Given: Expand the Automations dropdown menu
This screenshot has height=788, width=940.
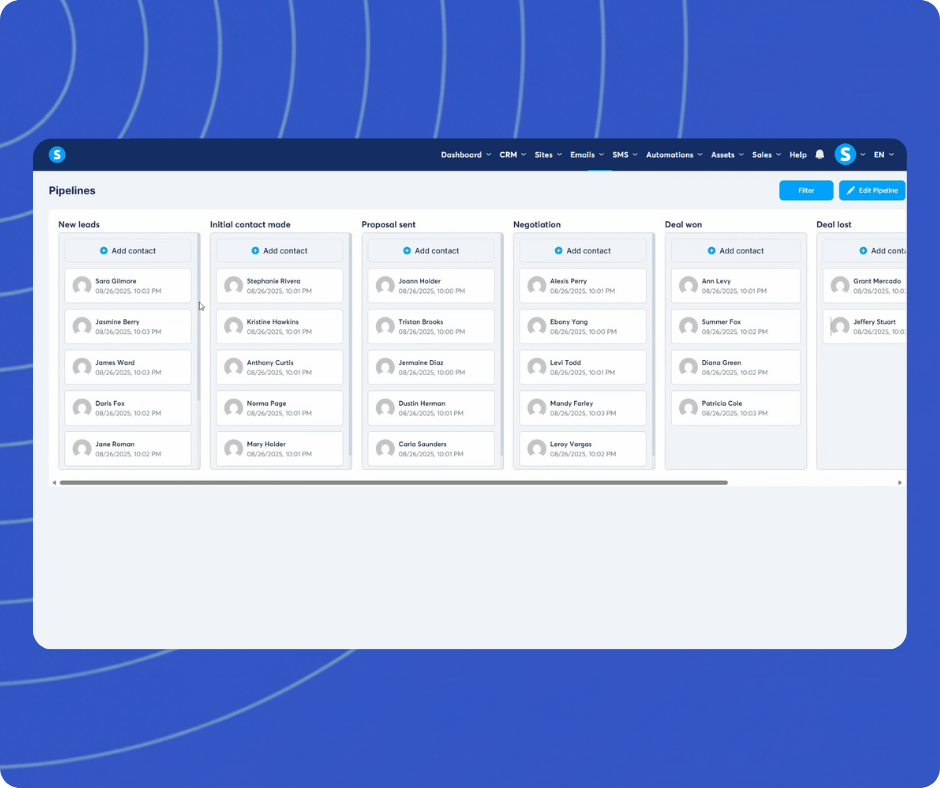Looking at the screenshot, I should [674, 155].
